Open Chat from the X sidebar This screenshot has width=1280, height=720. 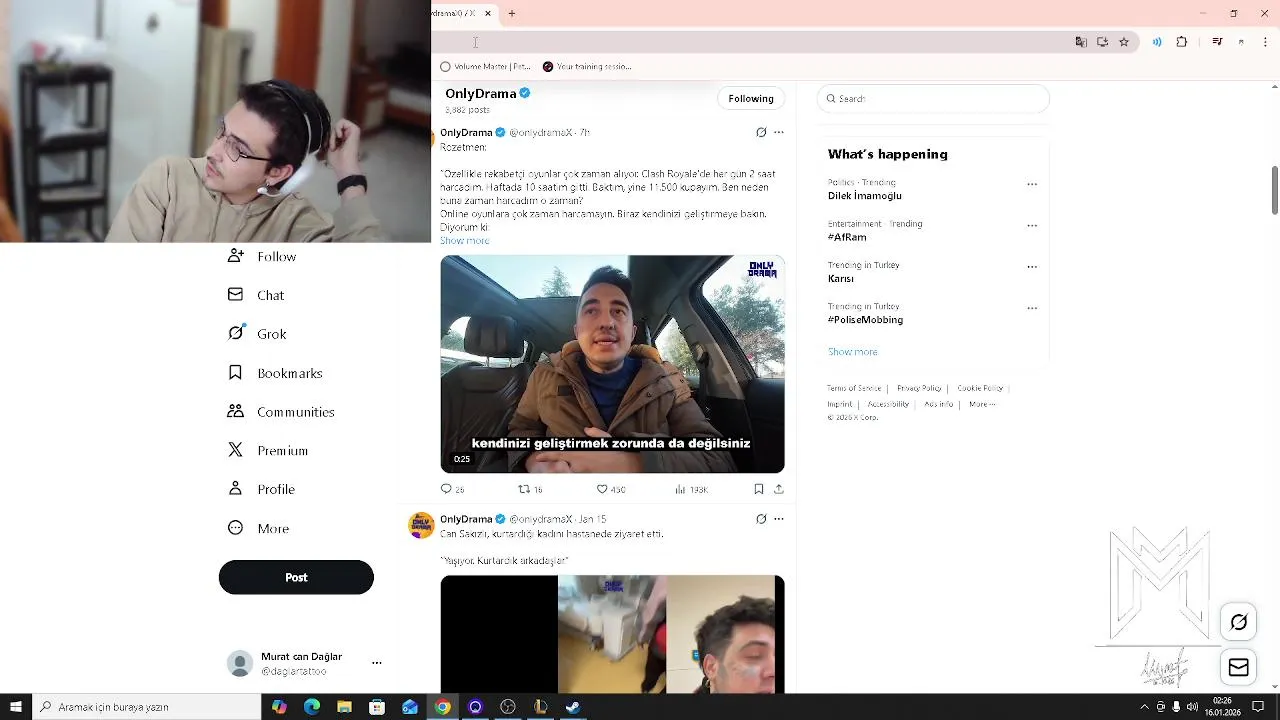click(x=256, y=295)
